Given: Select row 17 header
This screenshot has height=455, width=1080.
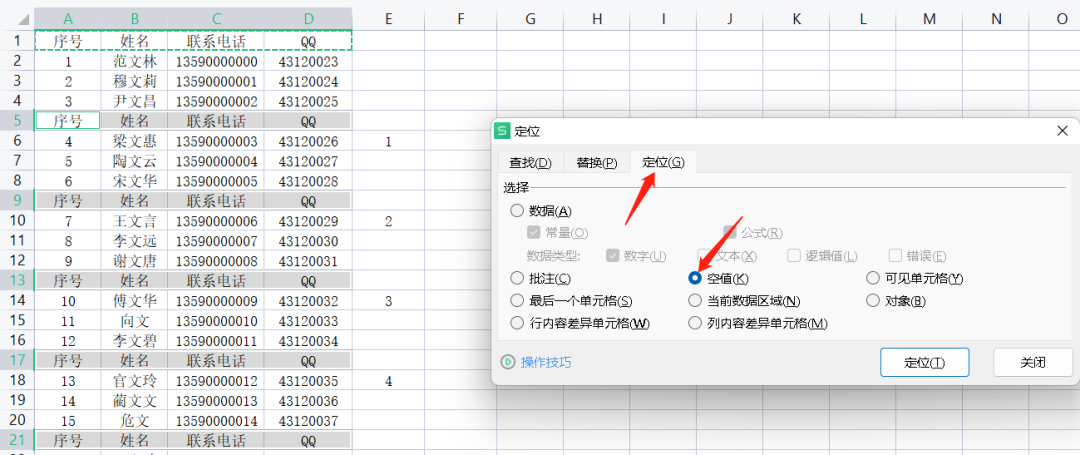Looking at the screenshot, I should [x=17, y=361].
